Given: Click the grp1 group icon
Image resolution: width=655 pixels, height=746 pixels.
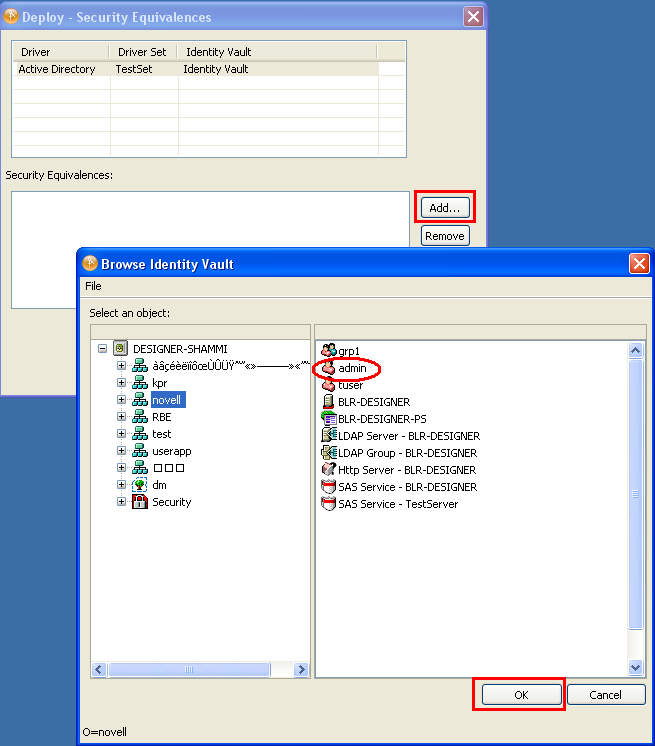Looking at the screenshot, I should 329,351.
